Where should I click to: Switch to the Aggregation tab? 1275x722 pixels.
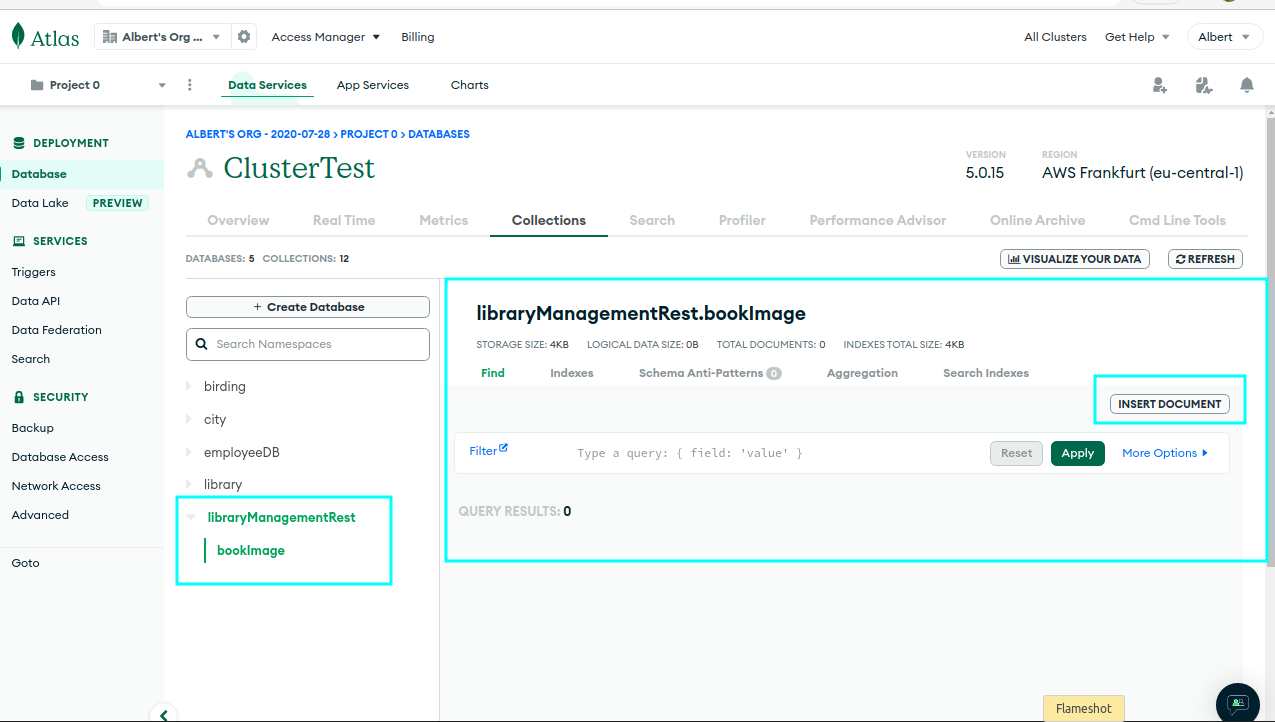tap(862, 373)
